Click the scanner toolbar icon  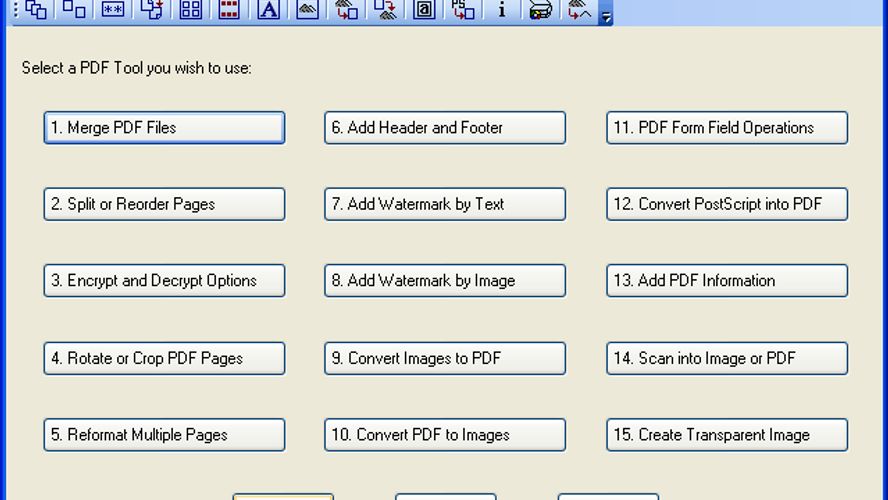tap(540, 10)
